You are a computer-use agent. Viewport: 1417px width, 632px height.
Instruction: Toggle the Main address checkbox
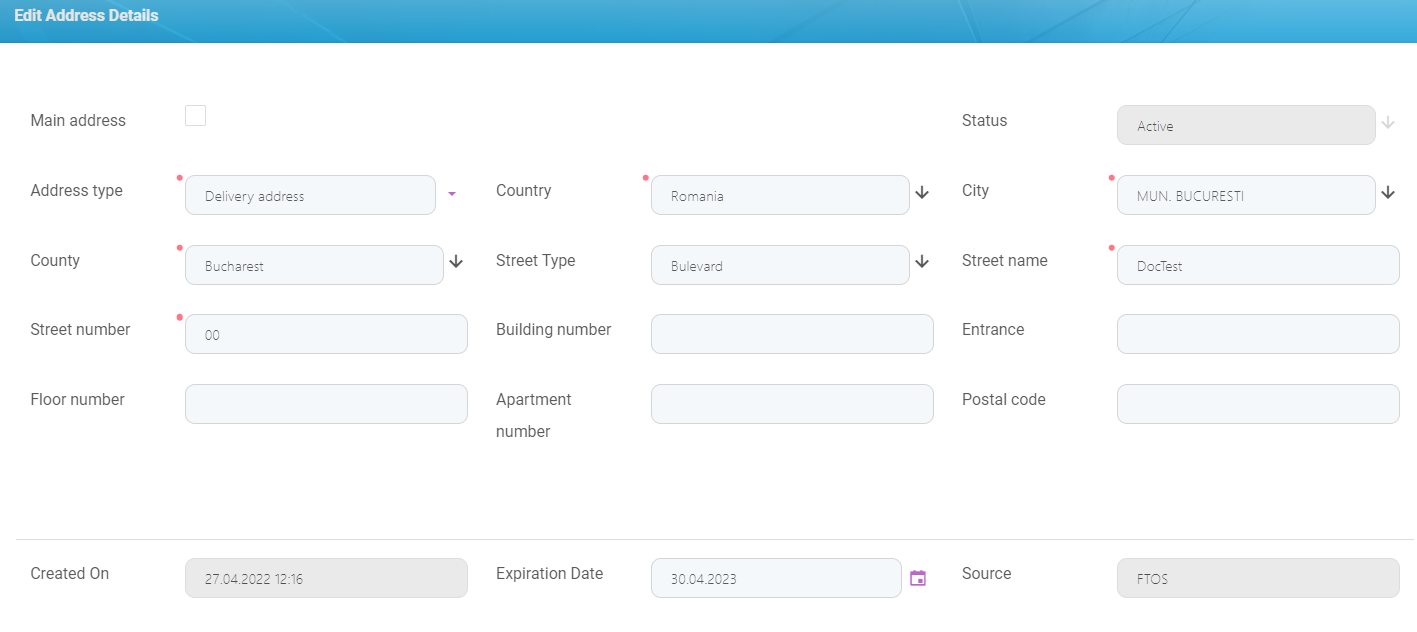pos(196,116)
